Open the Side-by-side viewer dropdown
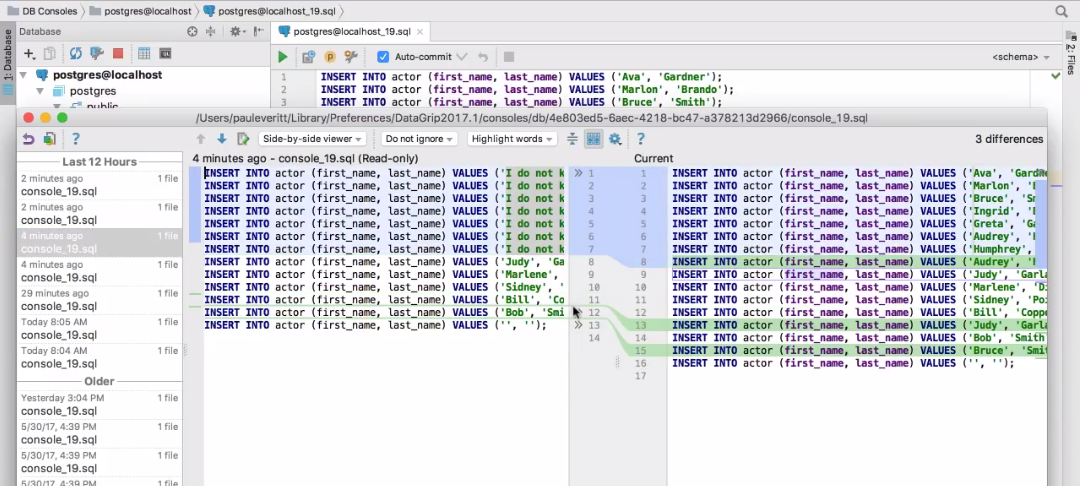The height and width of the screenshot is (486, 1080). (313, 139)
